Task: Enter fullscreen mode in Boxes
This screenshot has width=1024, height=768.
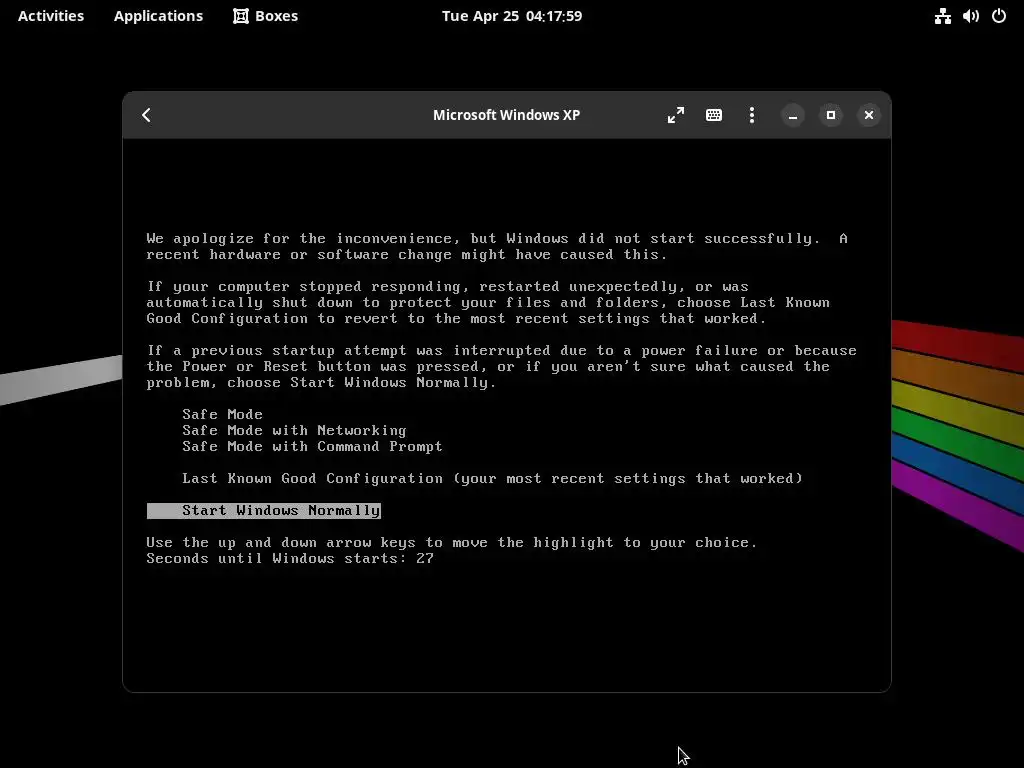Action: coord(676,115)
